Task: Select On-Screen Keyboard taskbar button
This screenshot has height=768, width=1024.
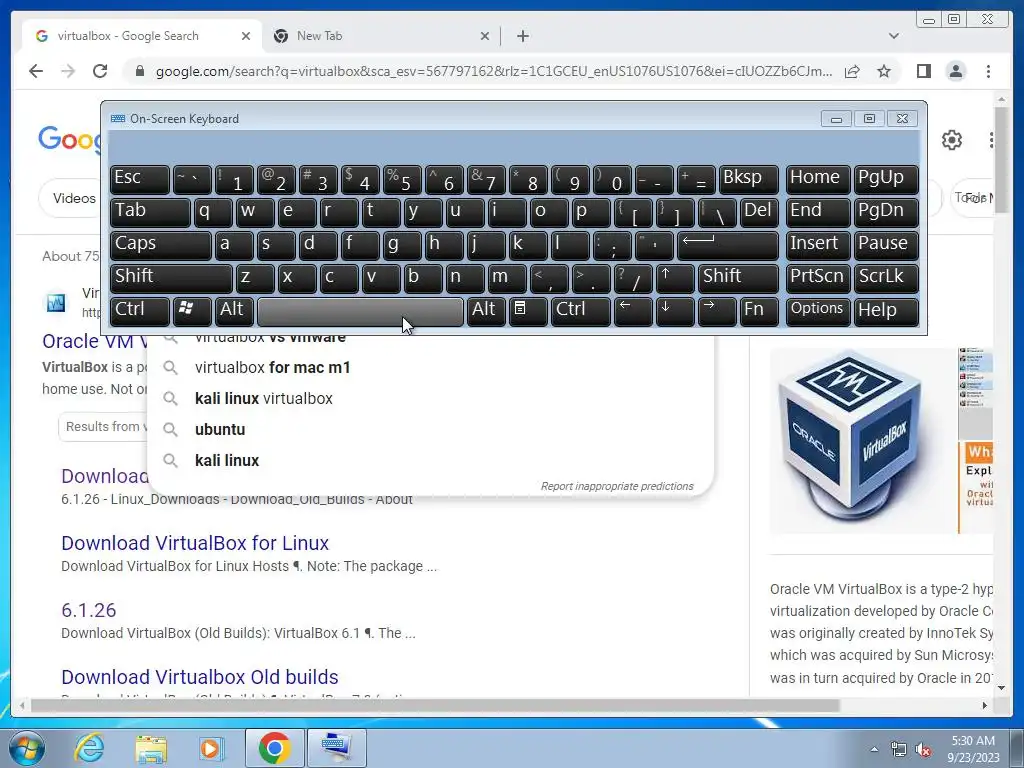Action: tap(336, 748)
